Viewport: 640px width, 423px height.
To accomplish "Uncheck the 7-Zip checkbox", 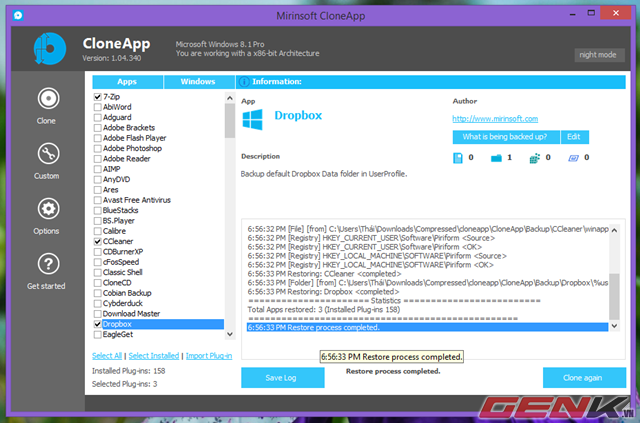I will [x=97, y=96].
